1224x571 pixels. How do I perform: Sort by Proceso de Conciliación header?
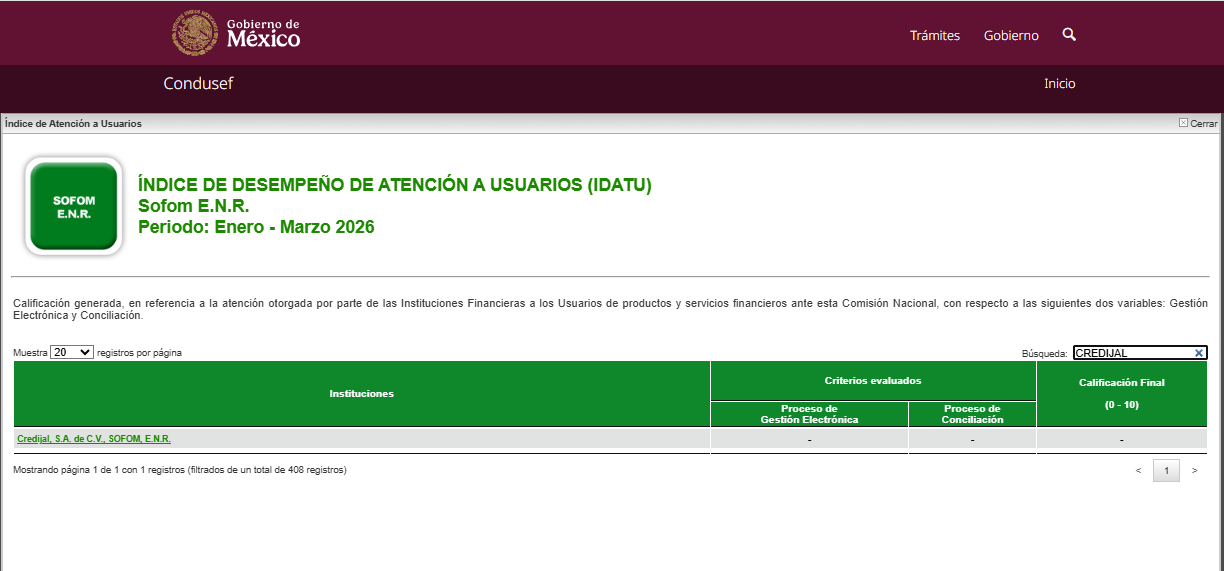(x=972, y=414)
